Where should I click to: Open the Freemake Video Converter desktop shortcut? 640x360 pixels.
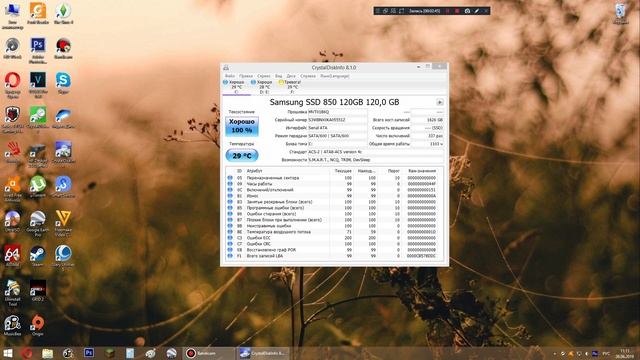(63, 224)
